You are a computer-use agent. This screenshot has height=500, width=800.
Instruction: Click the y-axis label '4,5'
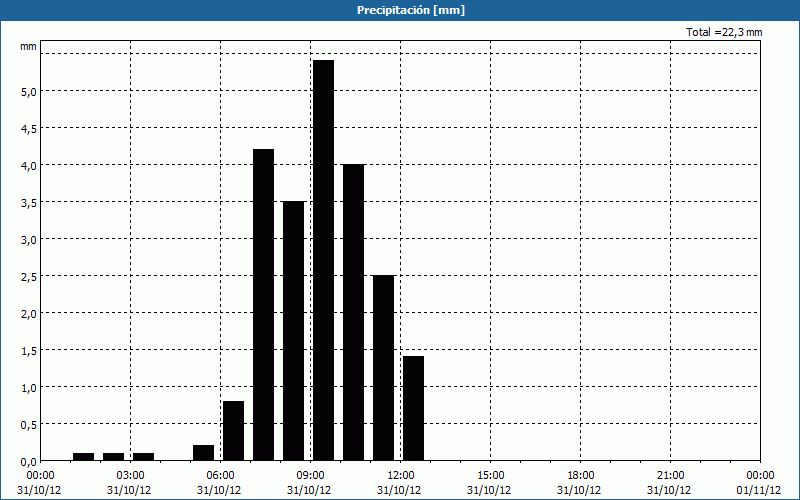click(x=29, y=129)
